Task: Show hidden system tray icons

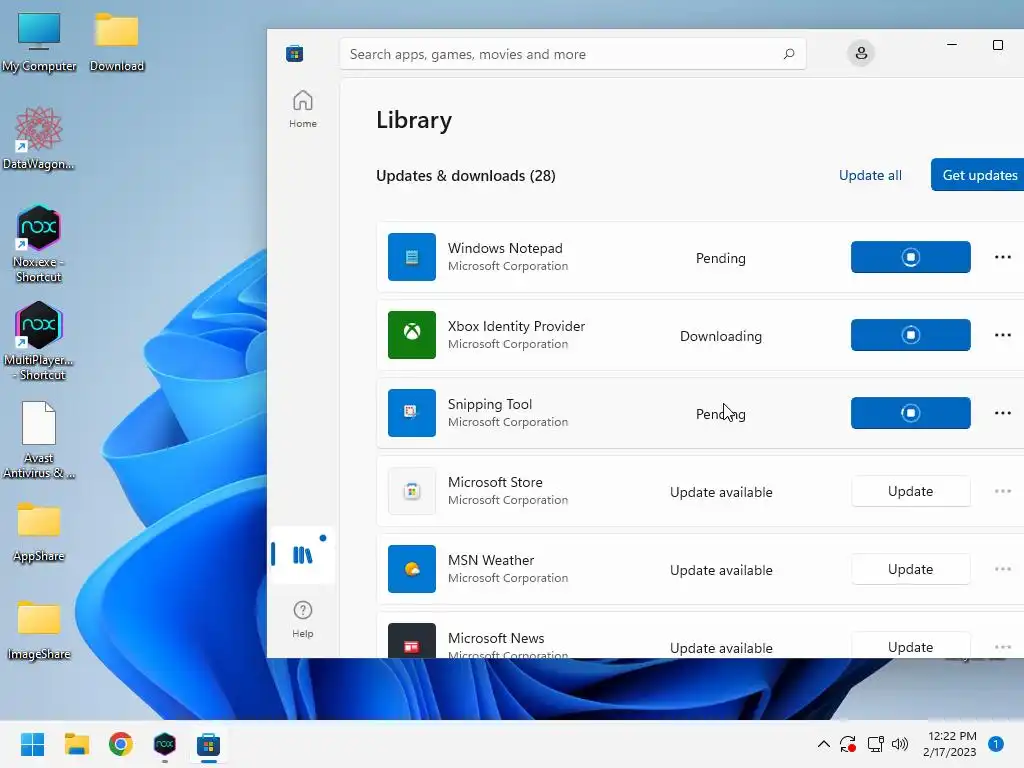Action: click(x=824, y=744)
